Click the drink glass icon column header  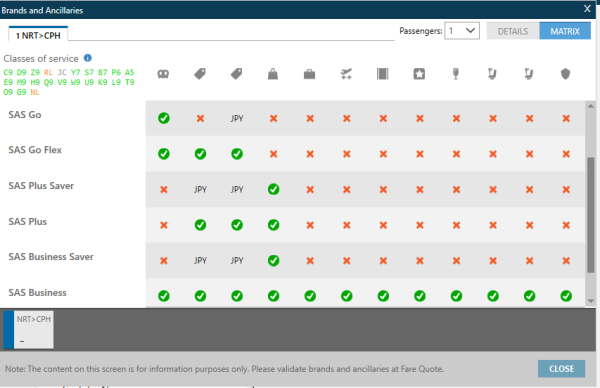pyautogui.click(x=456, y=74)
